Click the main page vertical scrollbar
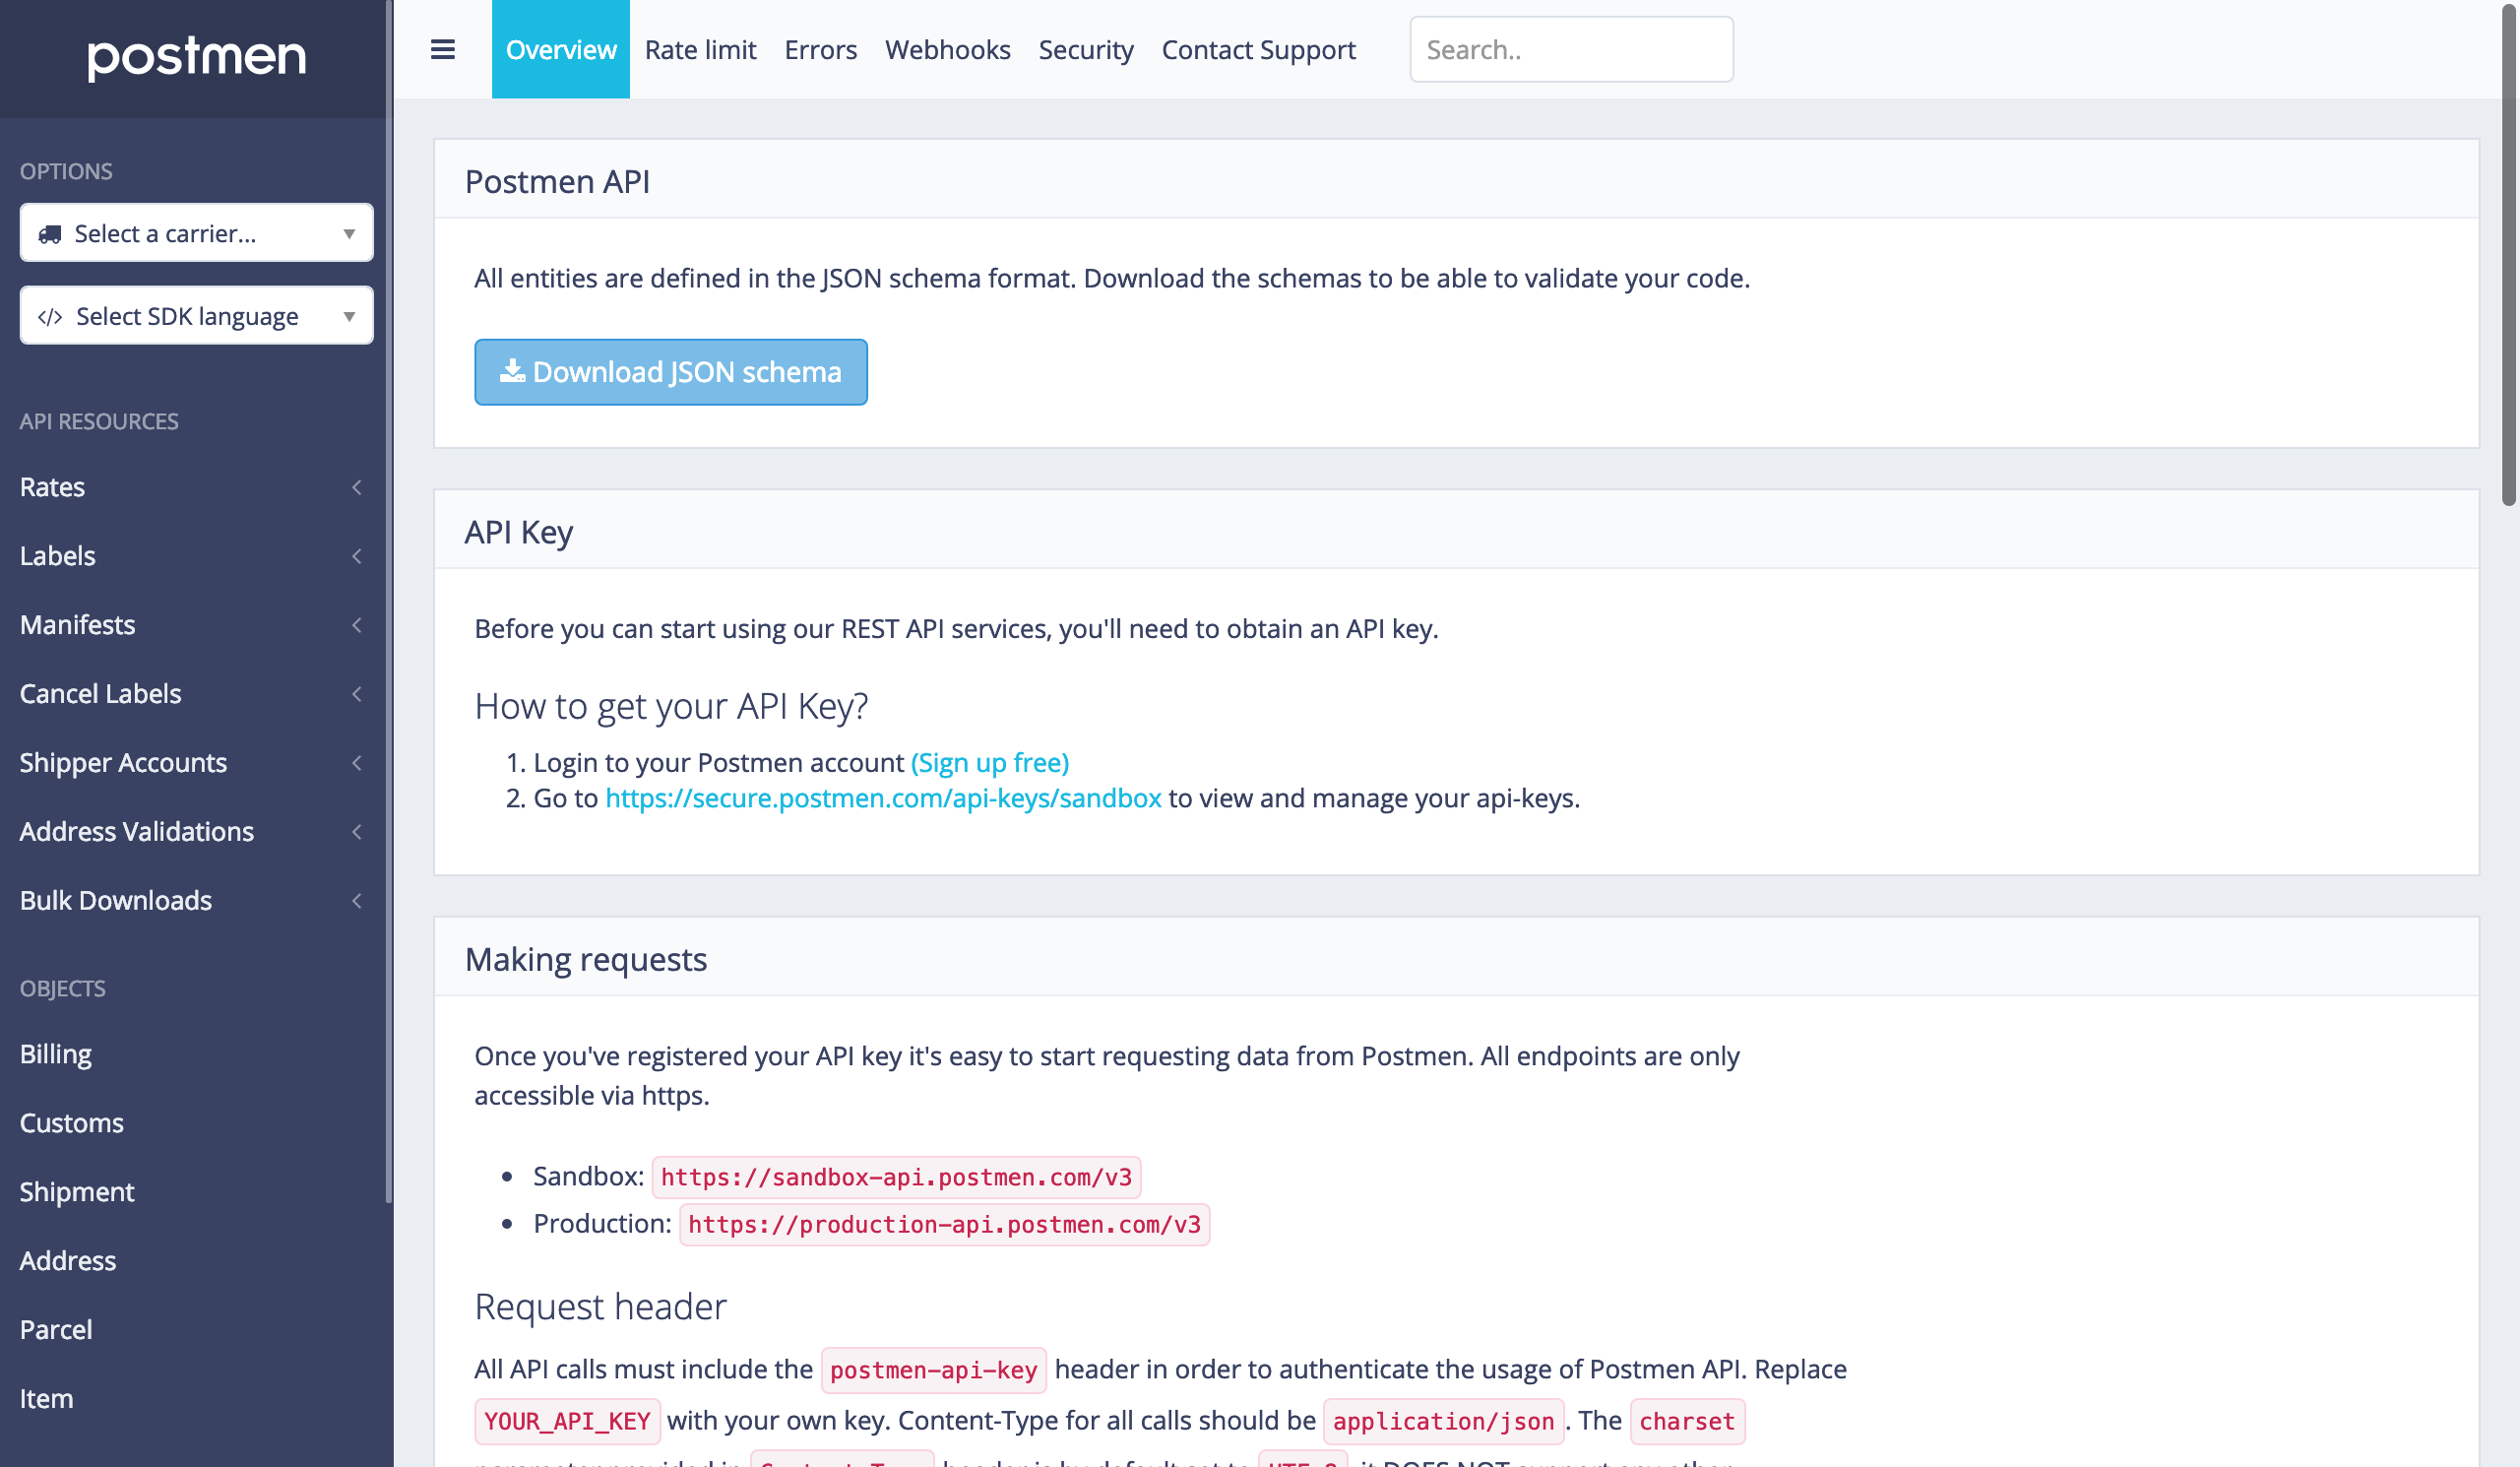The image size is (2520, 1467). click(2509, 255)
